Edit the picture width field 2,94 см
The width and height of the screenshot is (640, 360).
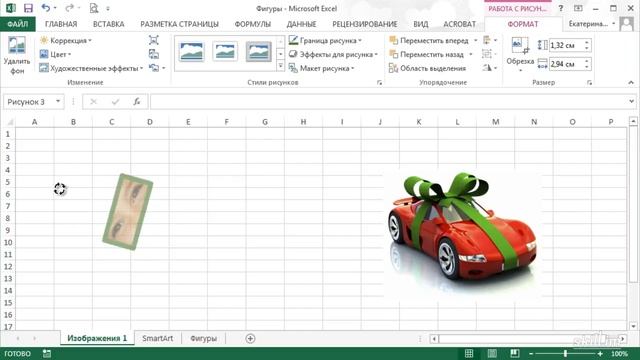click(566, 64)
